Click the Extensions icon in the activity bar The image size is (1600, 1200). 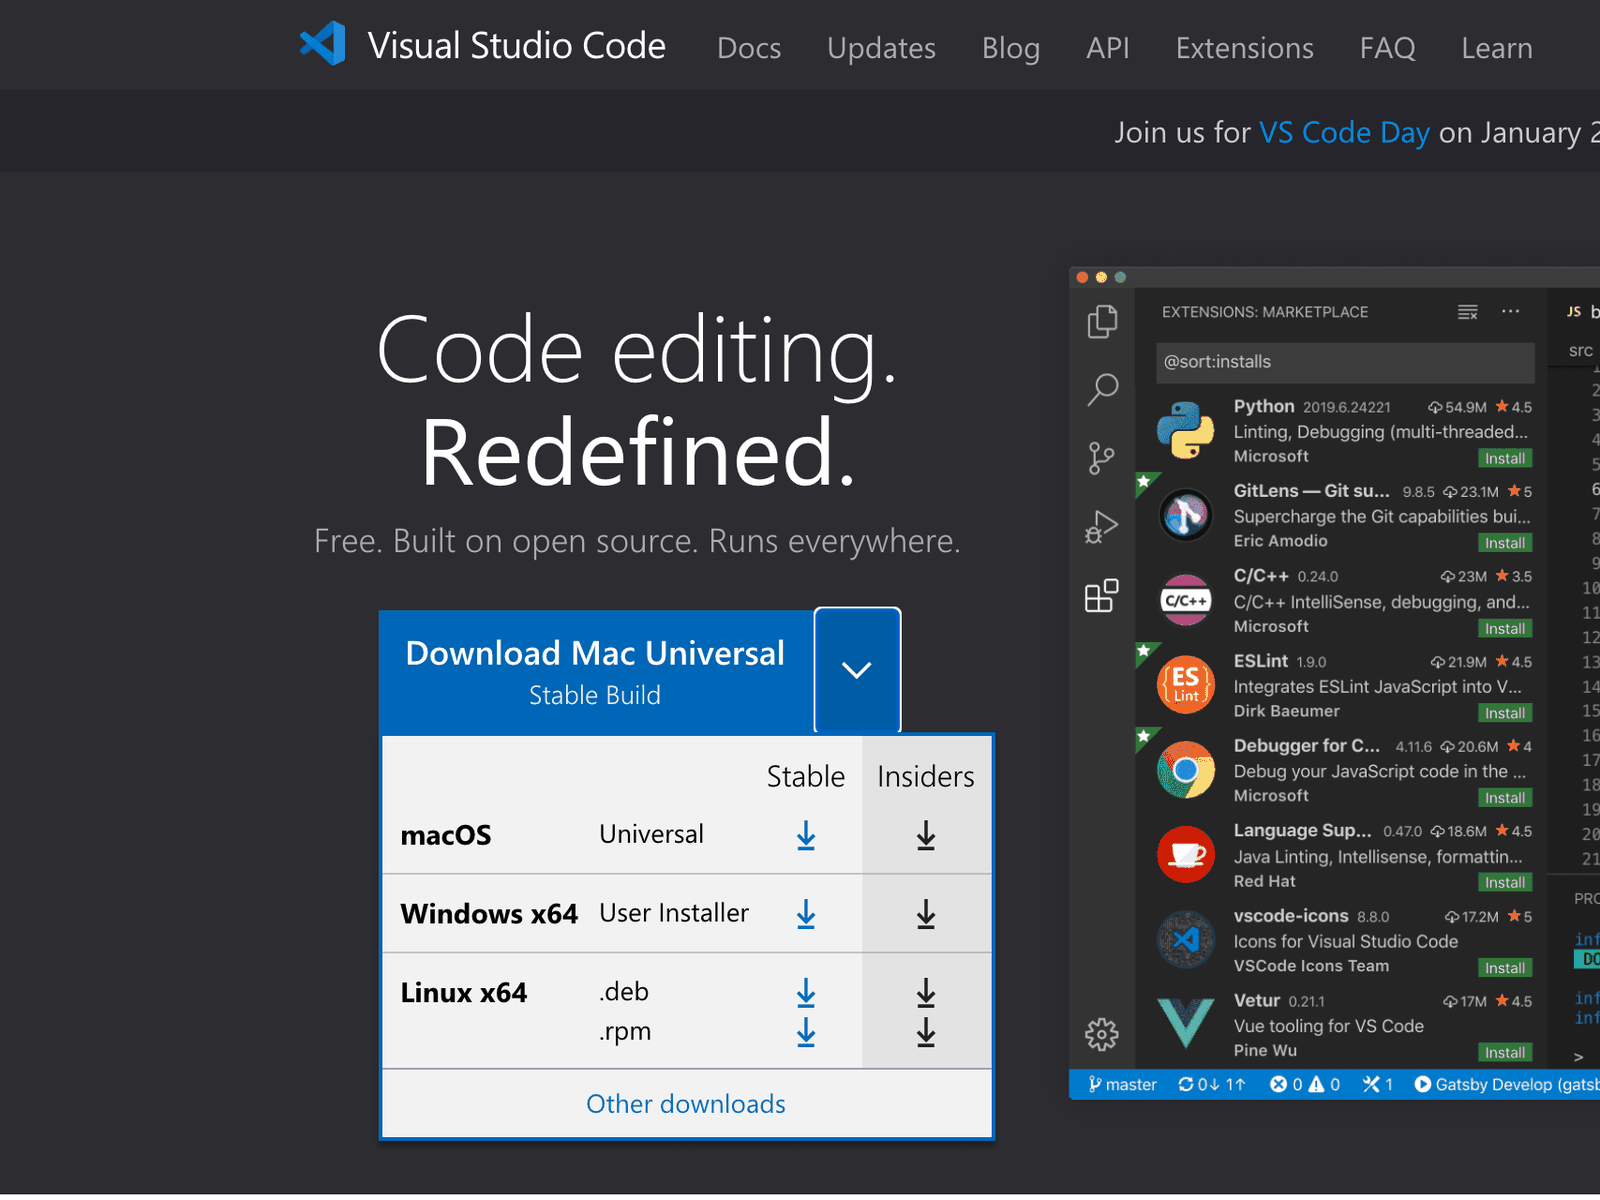pos(1101,596)
